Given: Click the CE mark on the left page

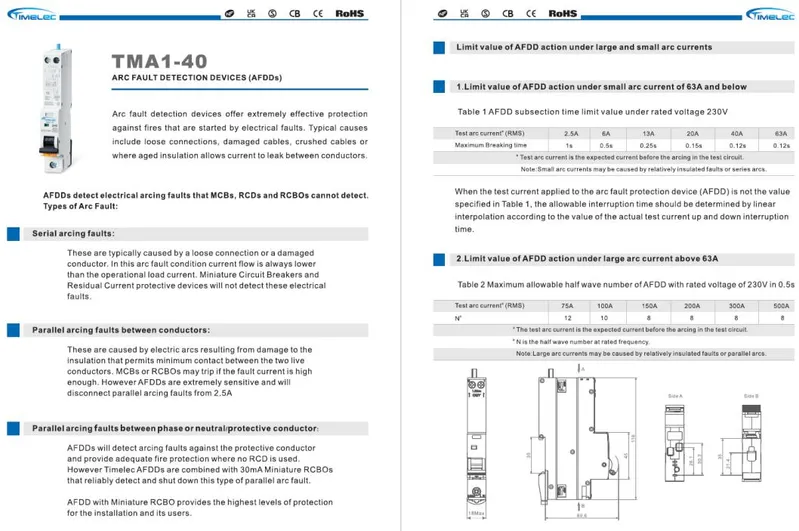Looking at the screenshot, I should (318, 14).
